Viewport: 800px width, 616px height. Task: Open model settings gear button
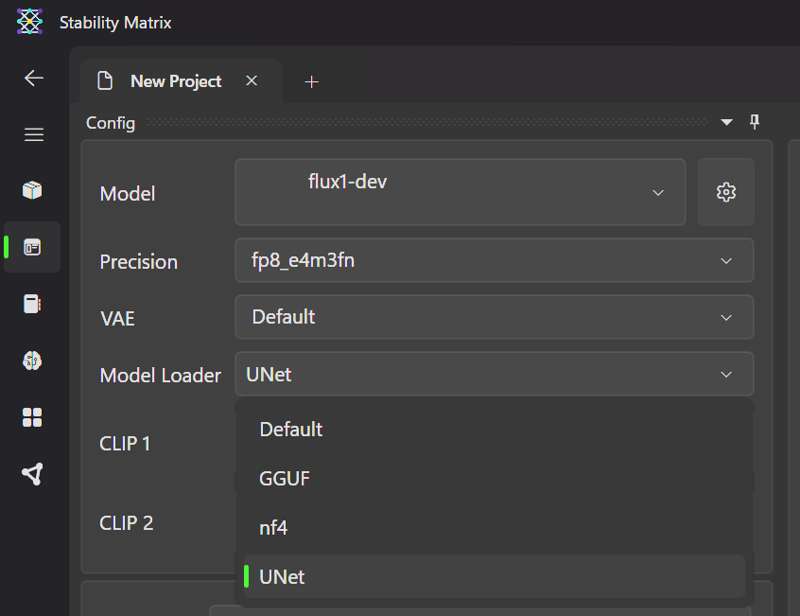coord(726,192)
